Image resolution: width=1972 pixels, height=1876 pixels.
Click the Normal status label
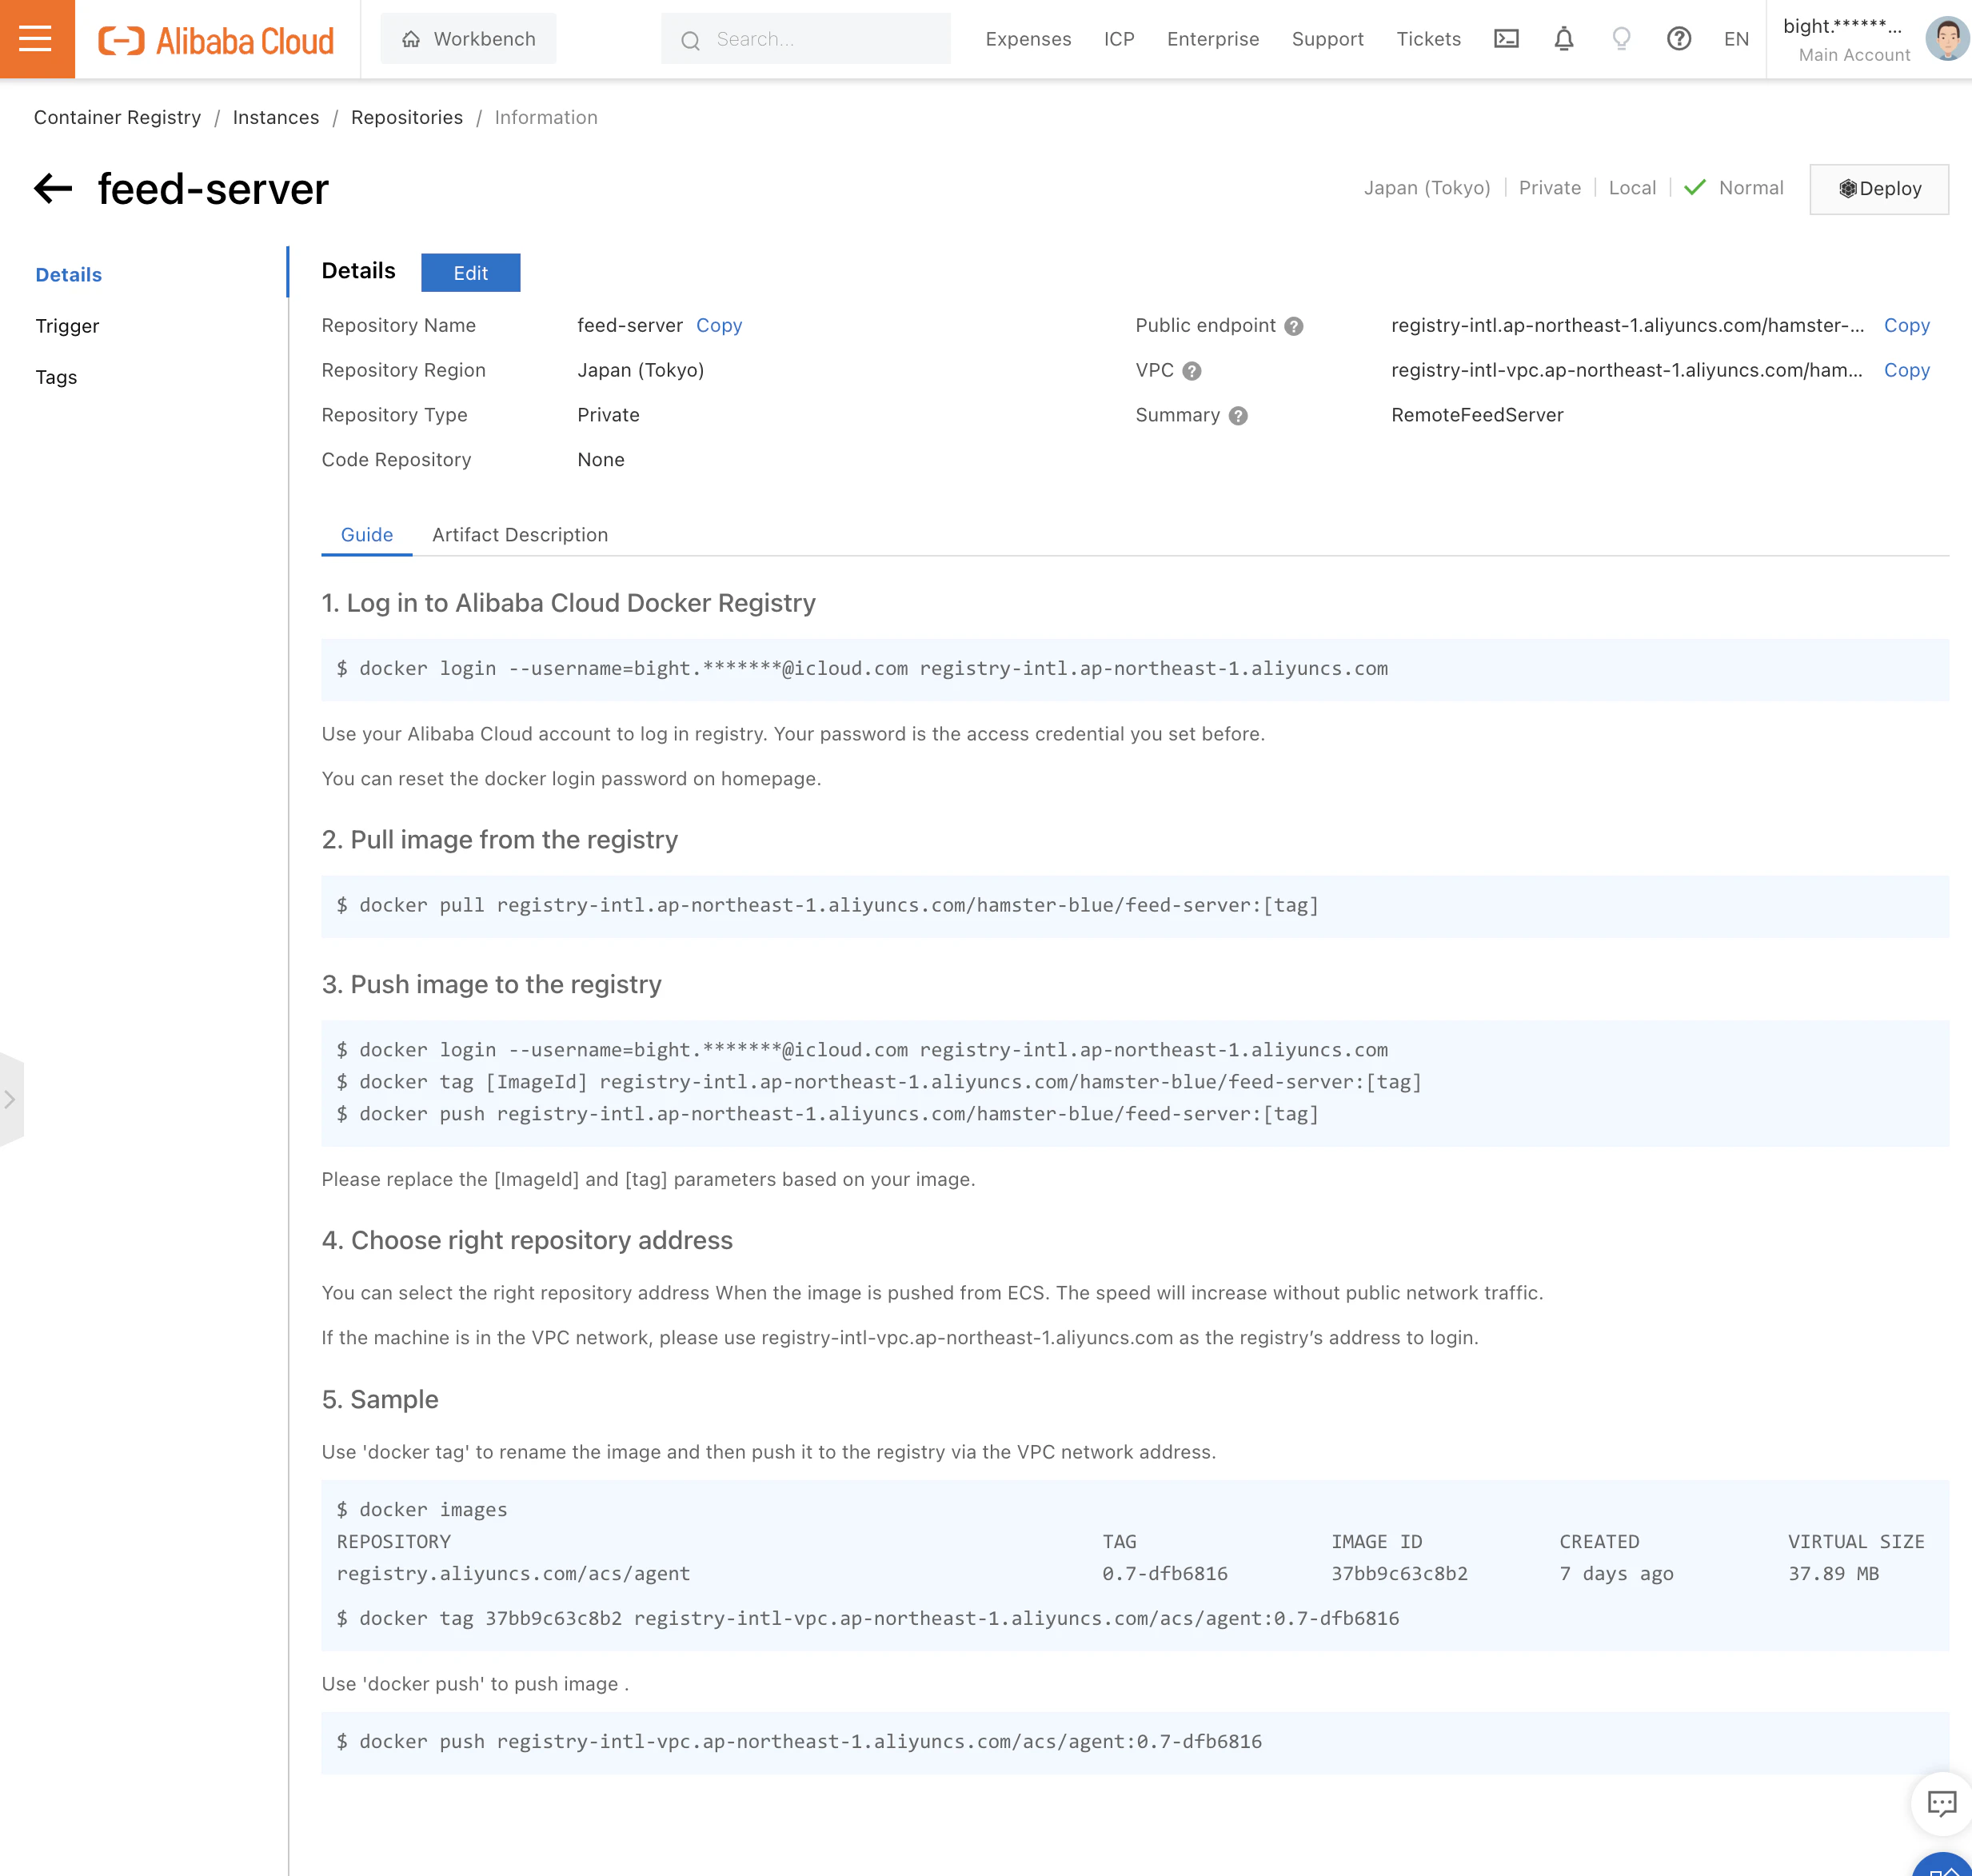click(x=1751, y=188)
